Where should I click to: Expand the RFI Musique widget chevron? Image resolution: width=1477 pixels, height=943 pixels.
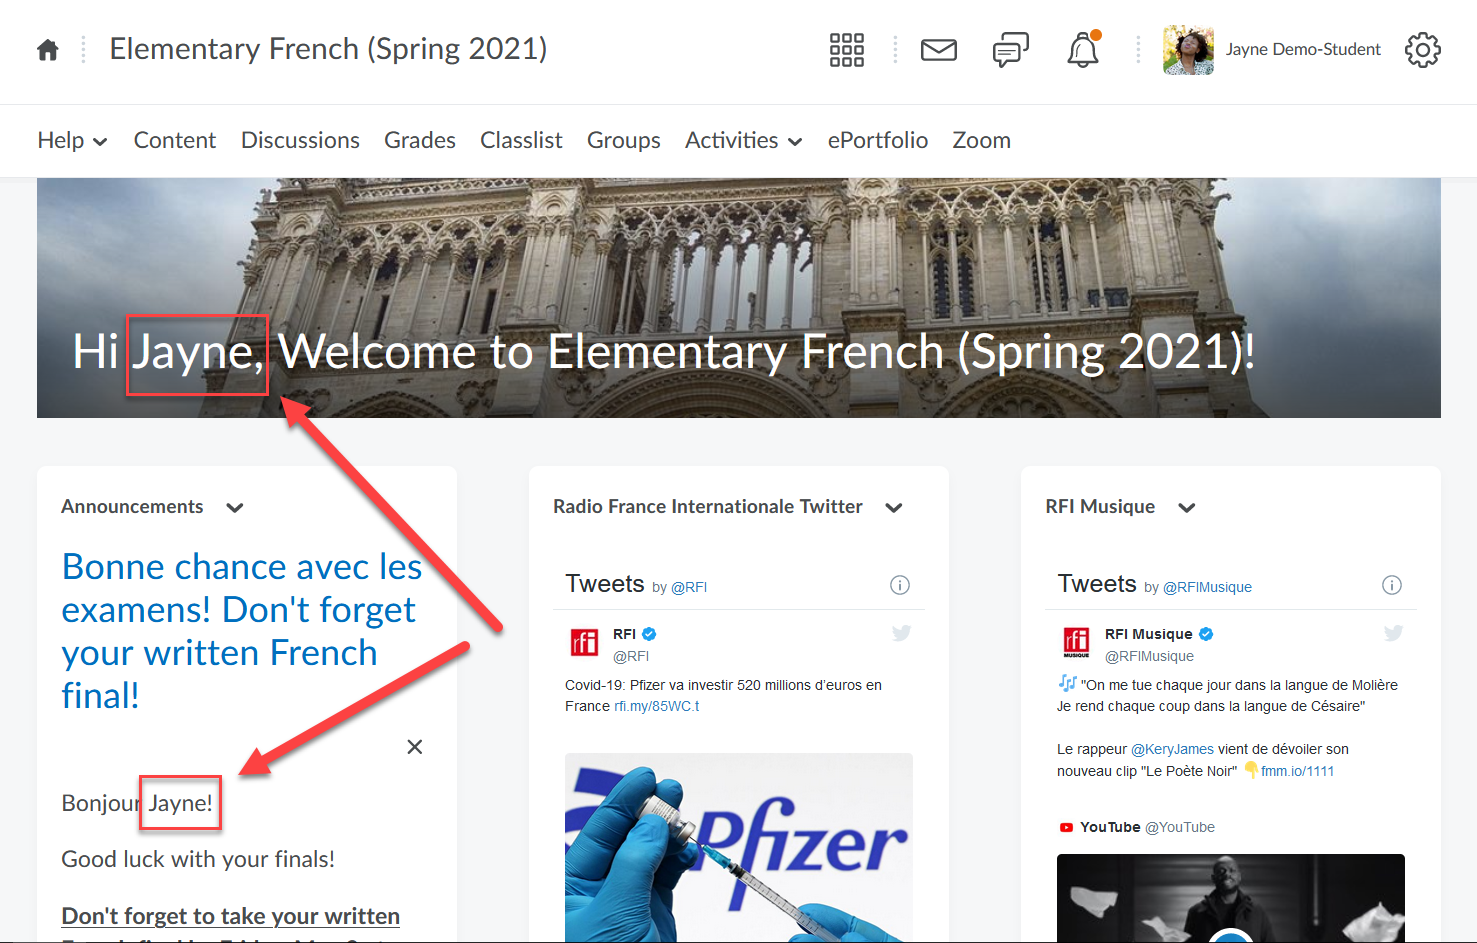[1187, 508]
